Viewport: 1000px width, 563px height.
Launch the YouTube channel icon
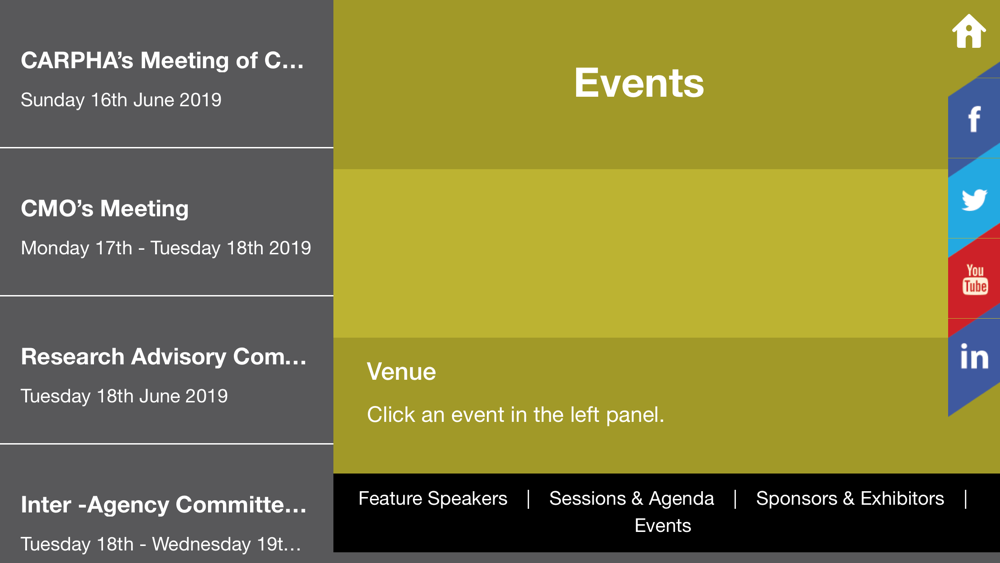point(975,280)
